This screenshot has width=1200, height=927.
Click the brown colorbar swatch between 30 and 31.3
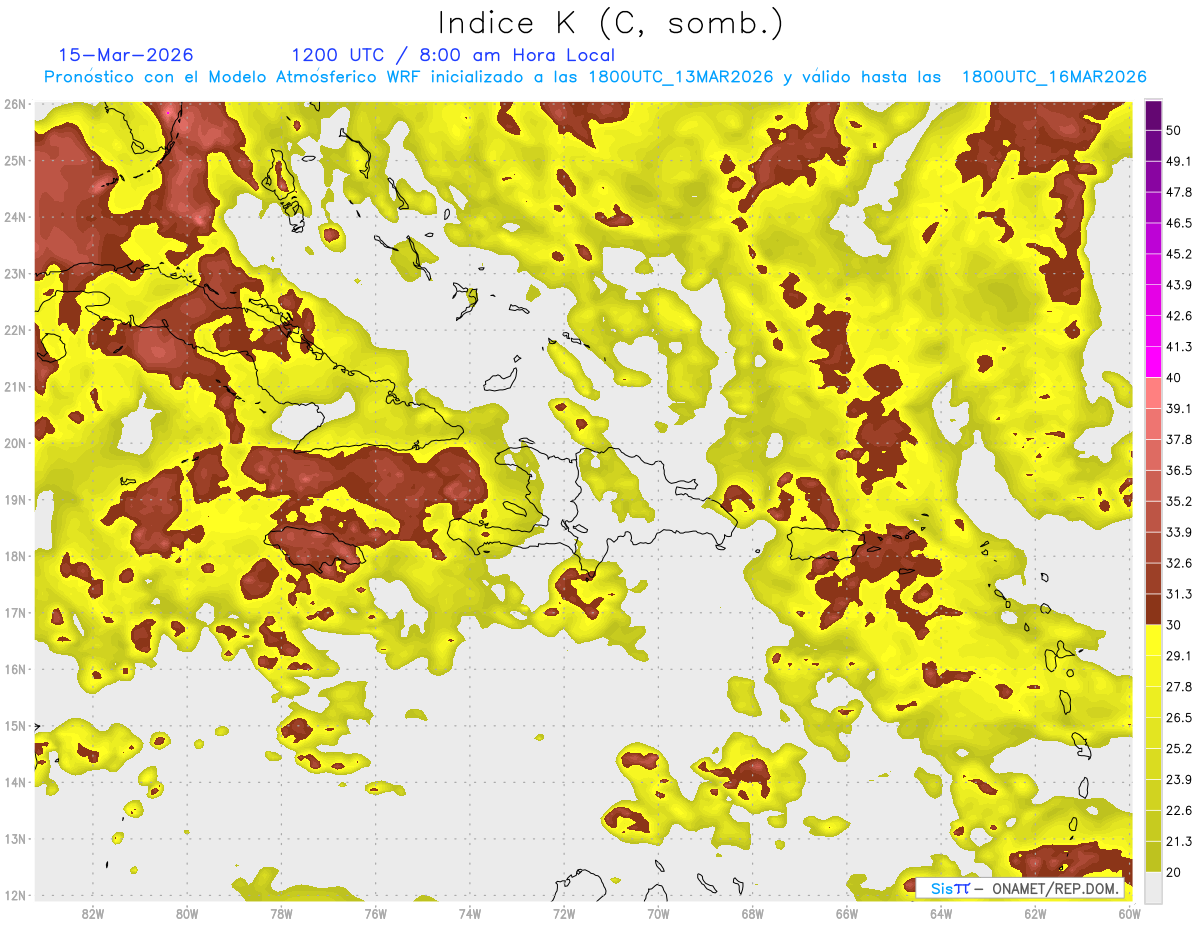[x=1153, y=609]
